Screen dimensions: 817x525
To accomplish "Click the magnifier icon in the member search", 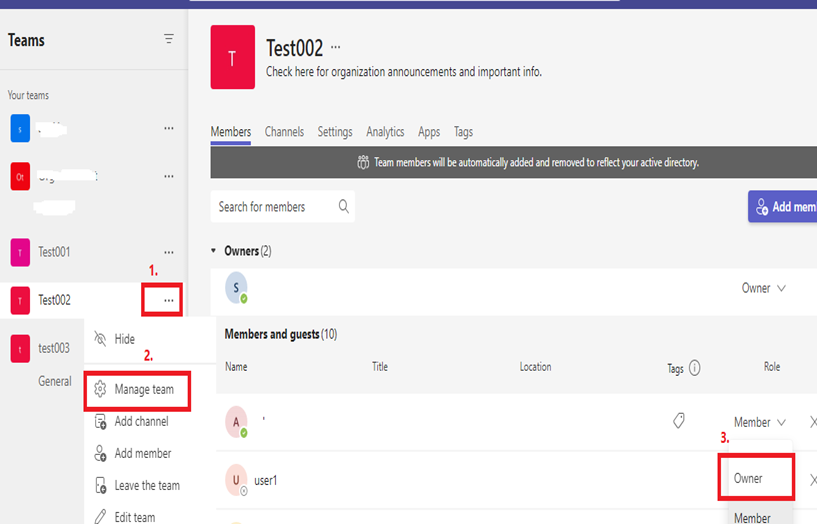I will pyautogui.click(x=344, y=206).
